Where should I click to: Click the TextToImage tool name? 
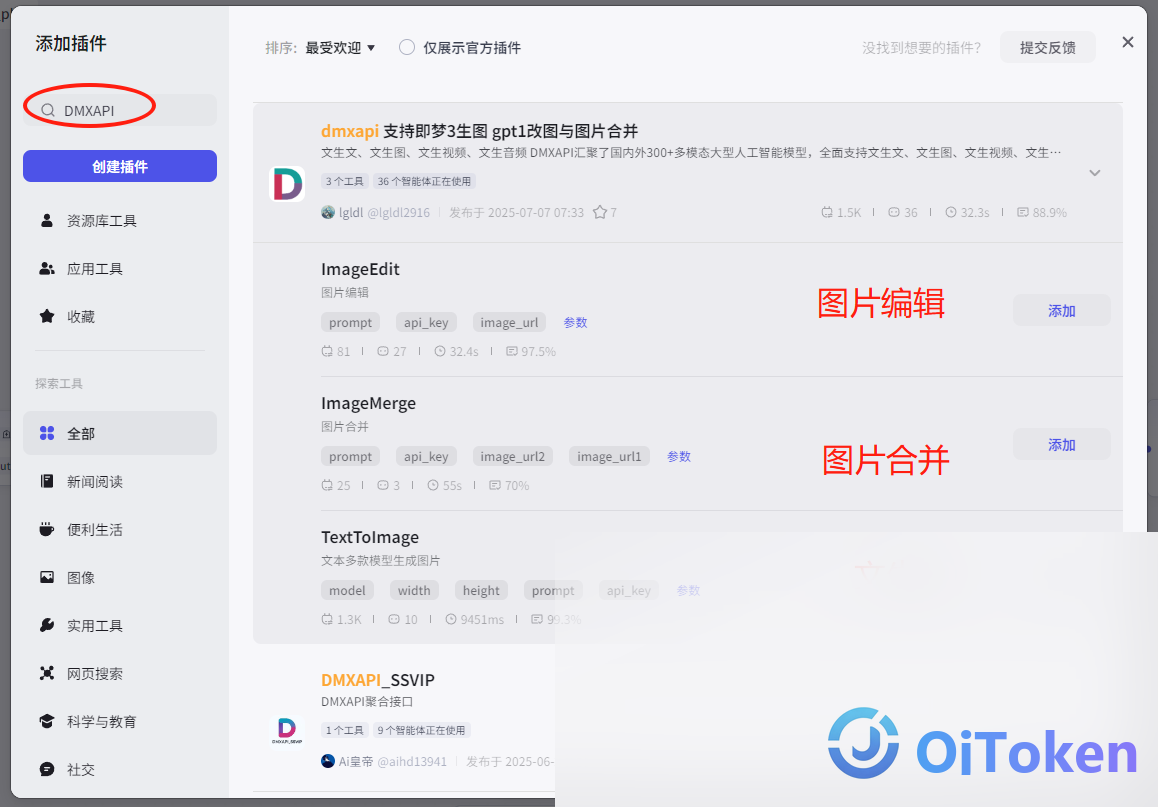coord(370,538)
